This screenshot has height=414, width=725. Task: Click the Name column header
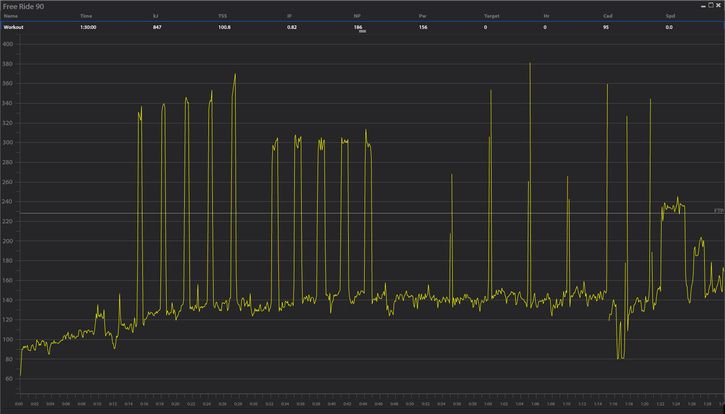(x=11, y=17)
